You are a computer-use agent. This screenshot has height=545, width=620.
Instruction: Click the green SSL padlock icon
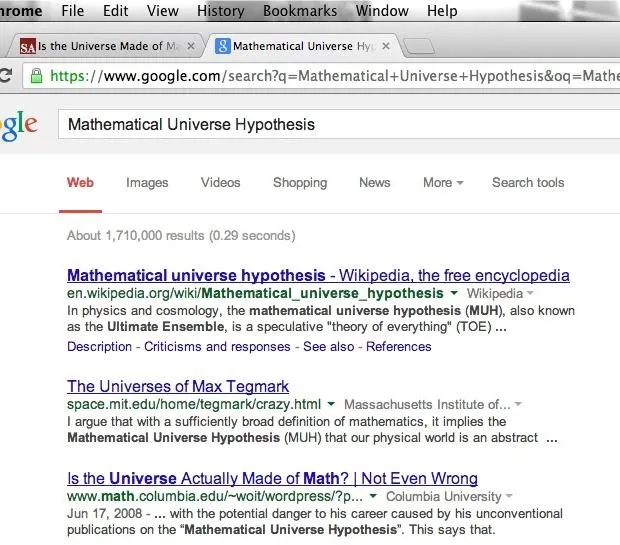(36, 76)
